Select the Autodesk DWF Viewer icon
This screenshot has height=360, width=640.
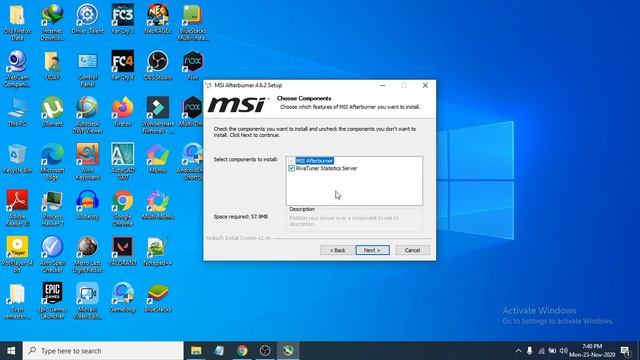click(x=87, y=115)
